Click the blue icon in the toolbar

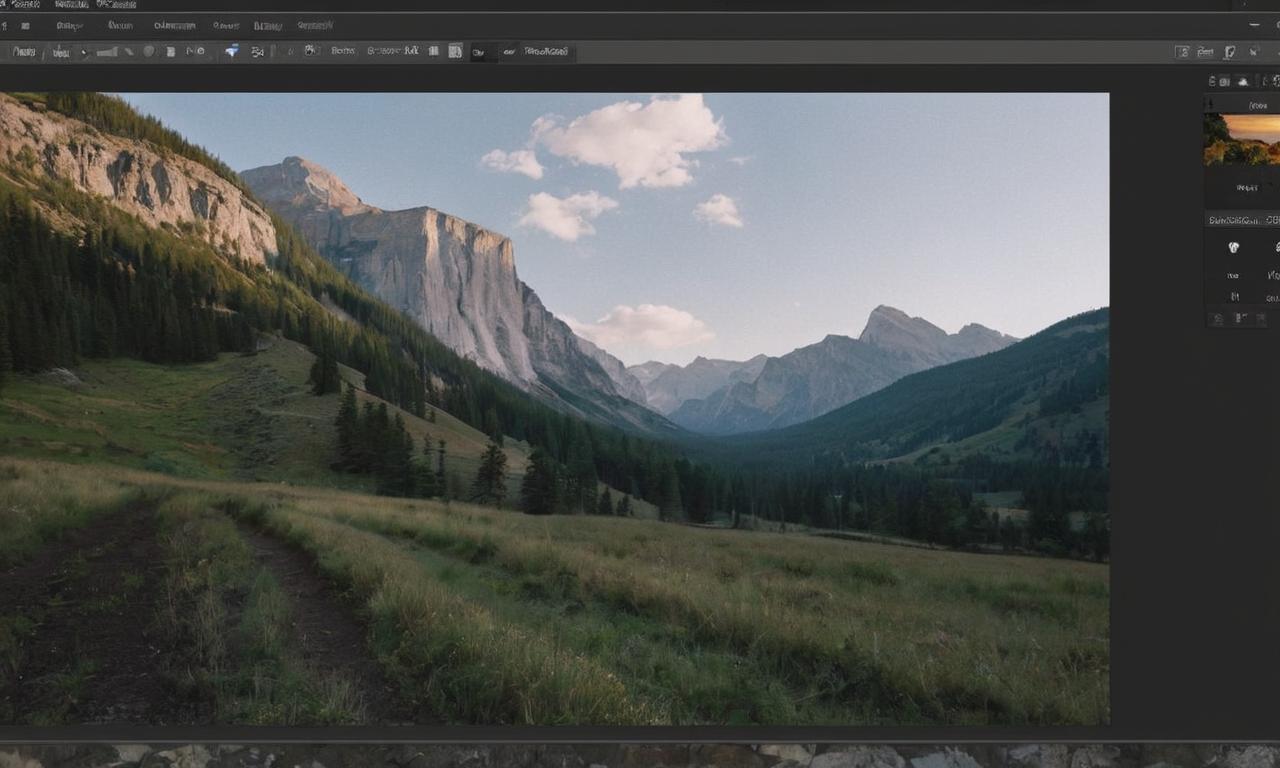231,51
